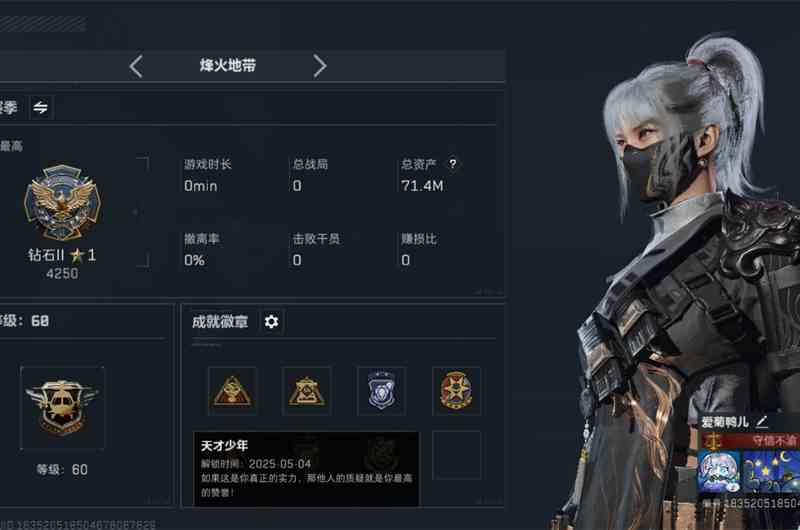Select 烽火地带 mode title tab

pyautogui.click(x=228, y=65)
